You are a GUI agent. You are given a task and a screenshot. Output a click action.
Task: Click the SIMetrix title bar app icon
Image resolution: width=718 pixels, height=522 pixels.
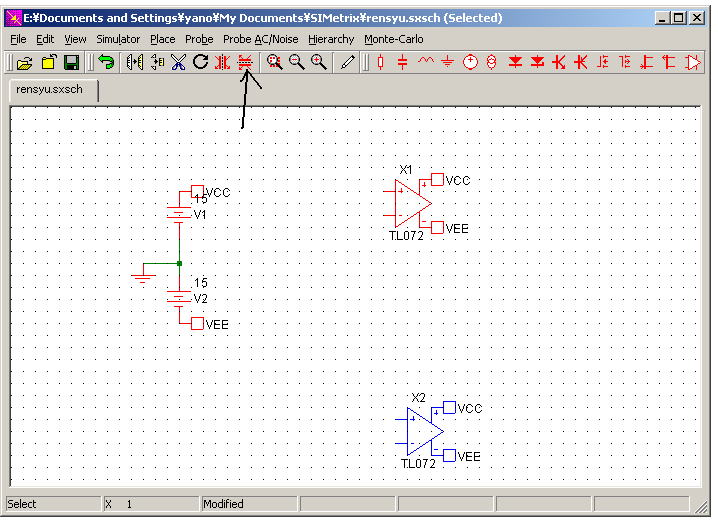click(x=14, y=18)
